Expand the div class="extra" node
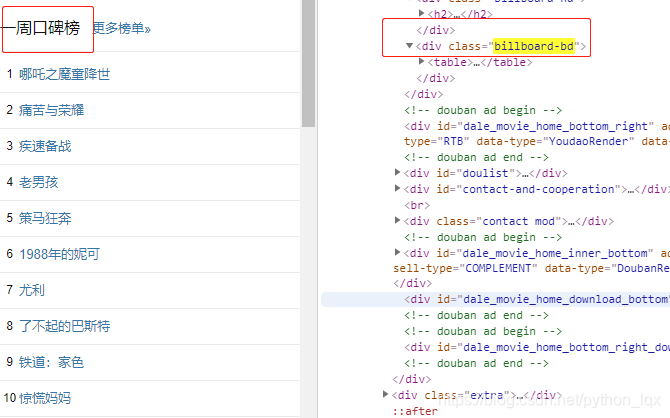The width and height of the screenshot is (670, 418). [x=385, y=394]
